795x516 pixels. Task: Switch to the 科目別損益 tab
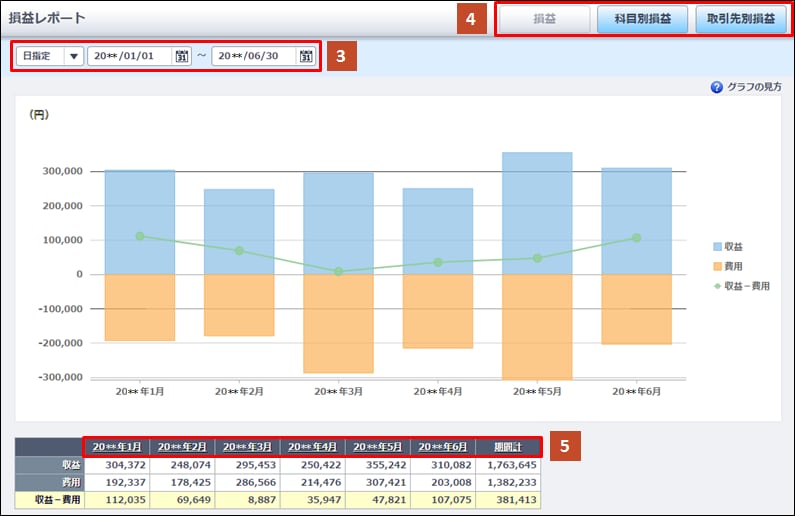[642, 19]
